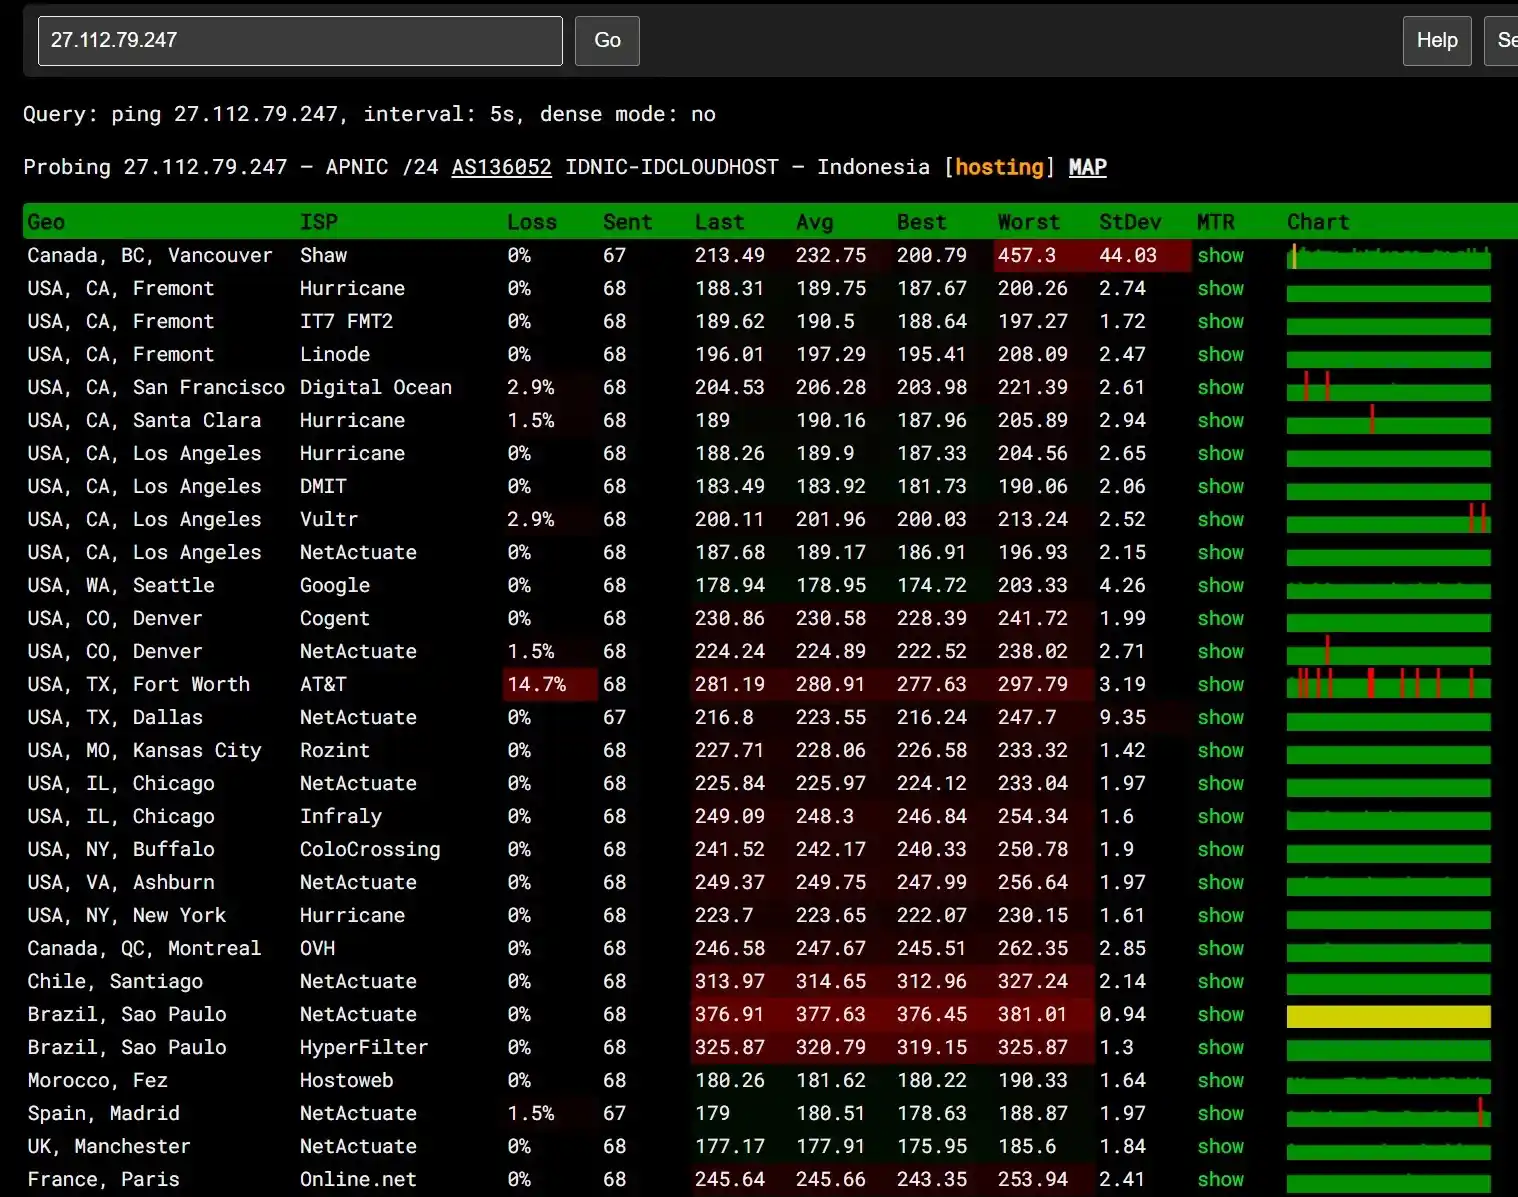
Task: Click the Vancouver Shaw latency chart
Action: (x=1389, y=256)
